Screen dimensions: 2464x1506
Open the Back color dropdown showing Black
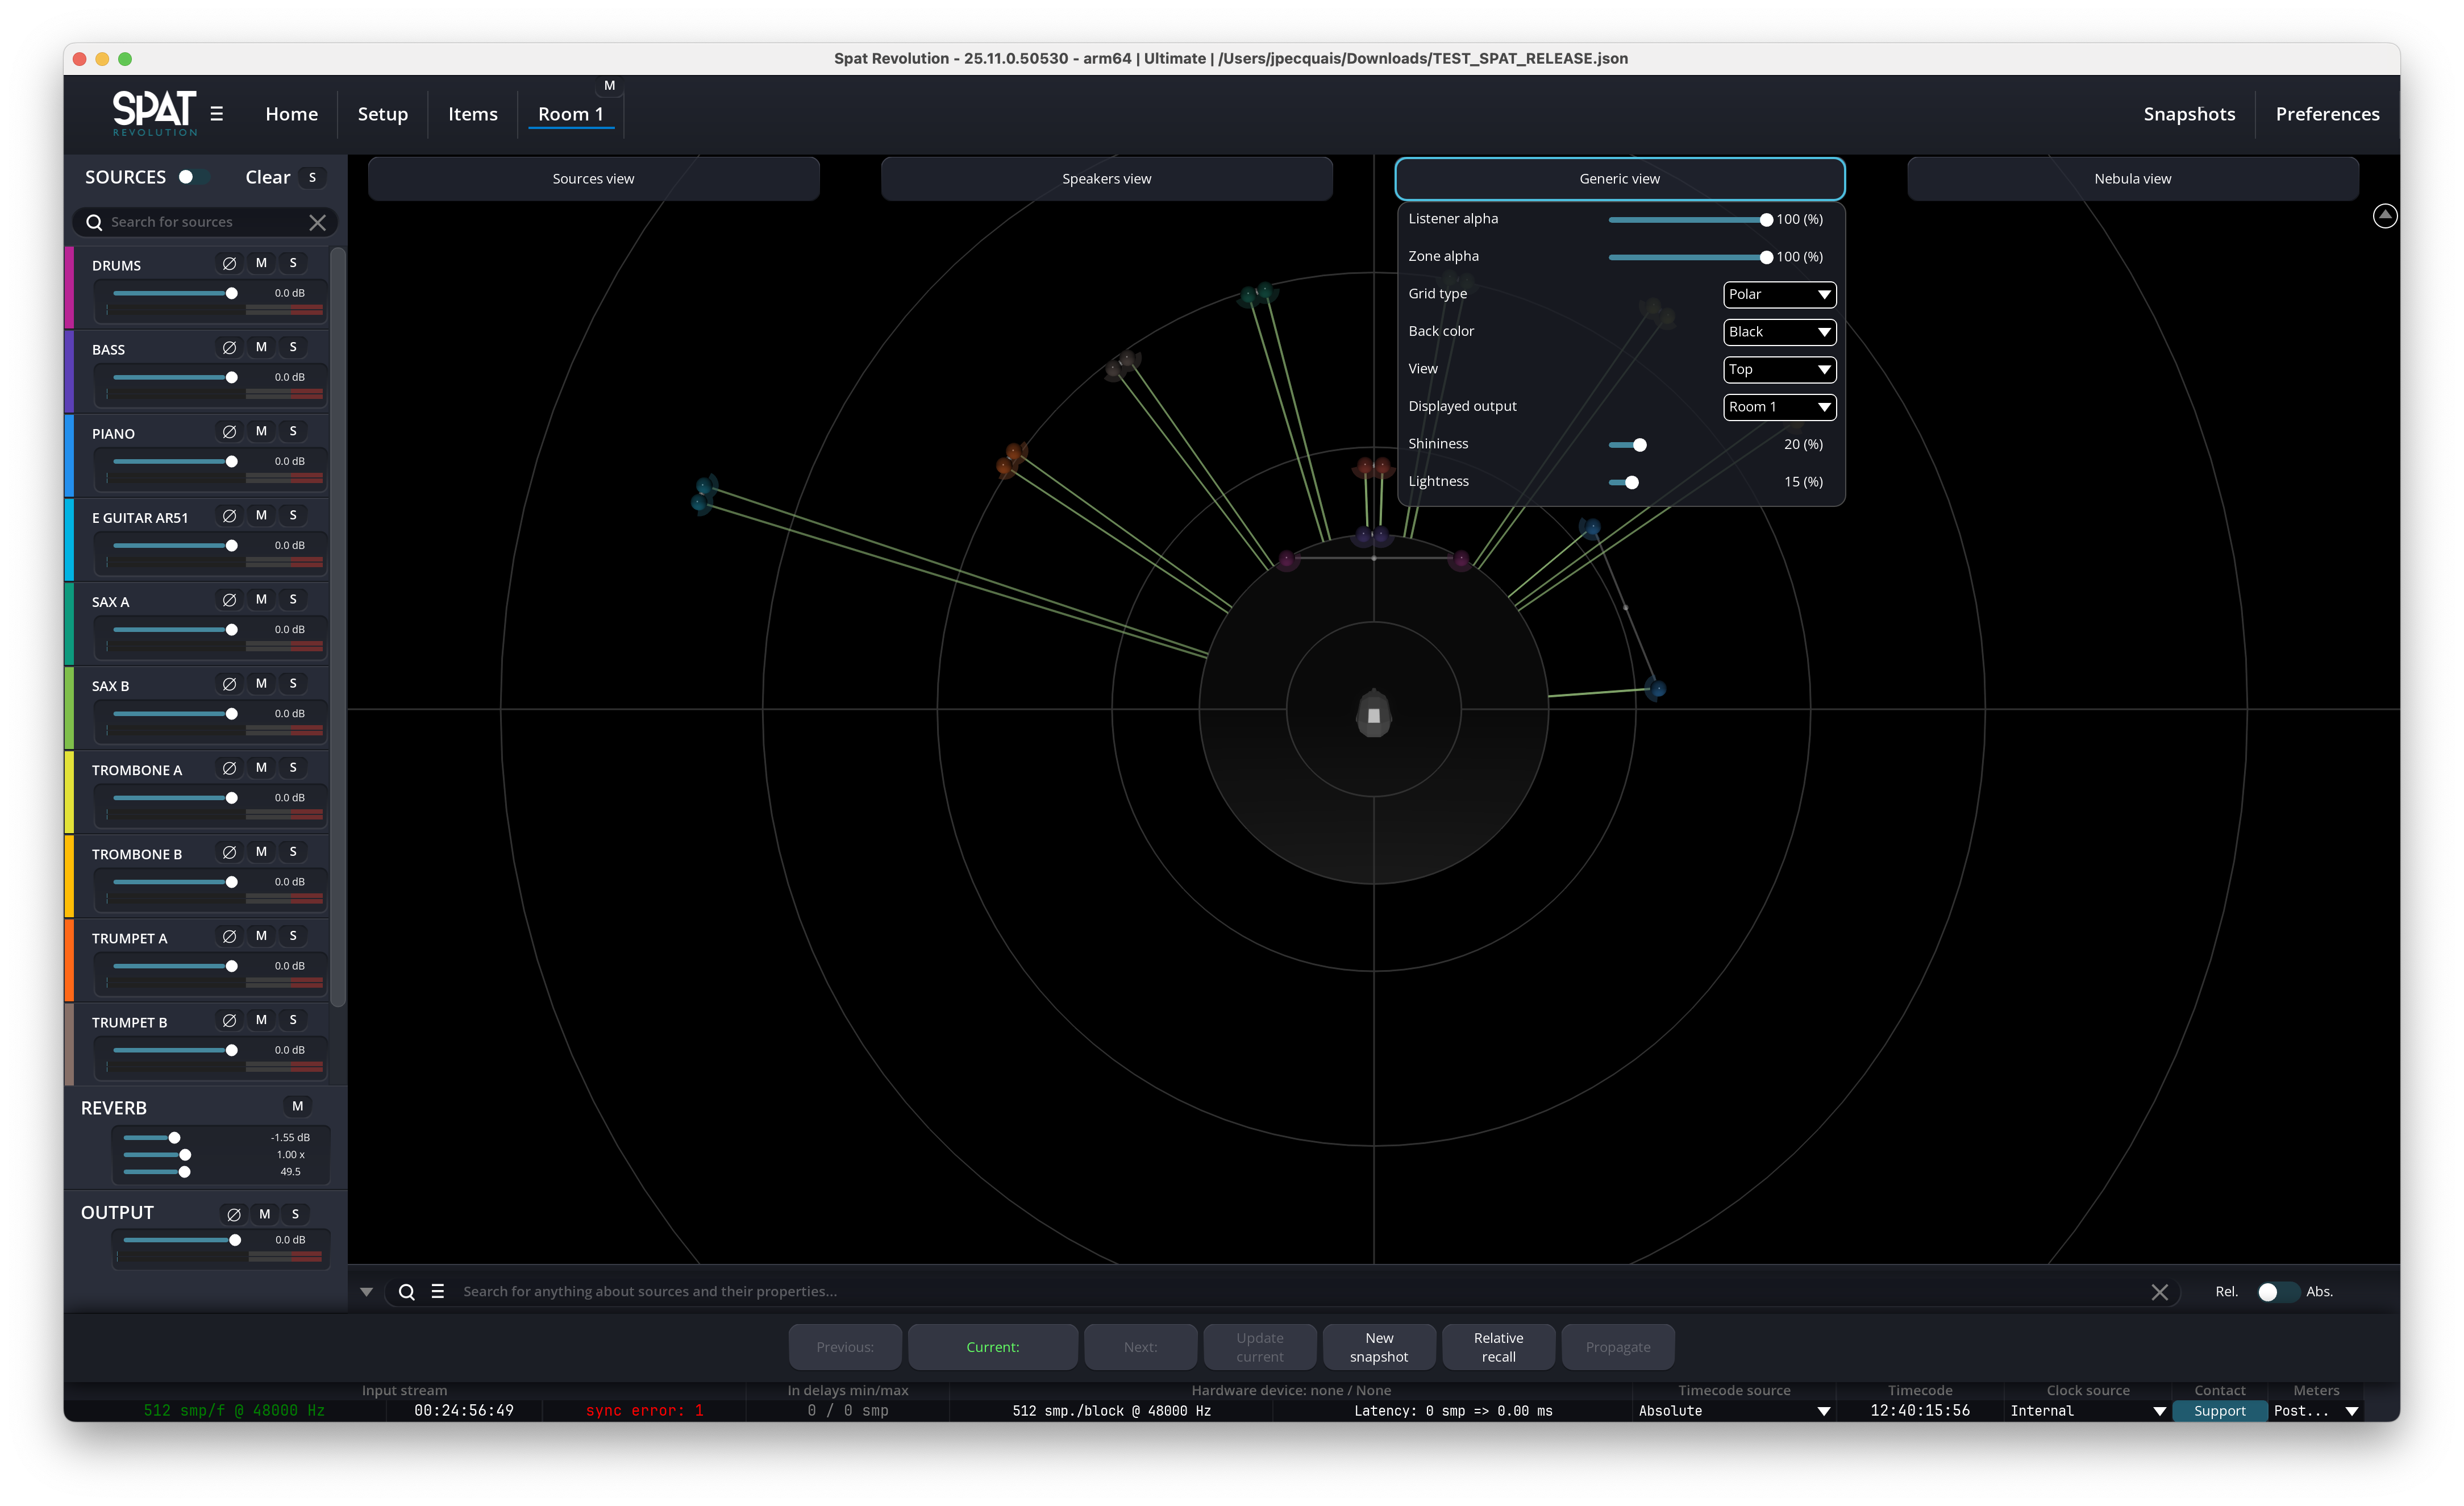pos(1779,332)
